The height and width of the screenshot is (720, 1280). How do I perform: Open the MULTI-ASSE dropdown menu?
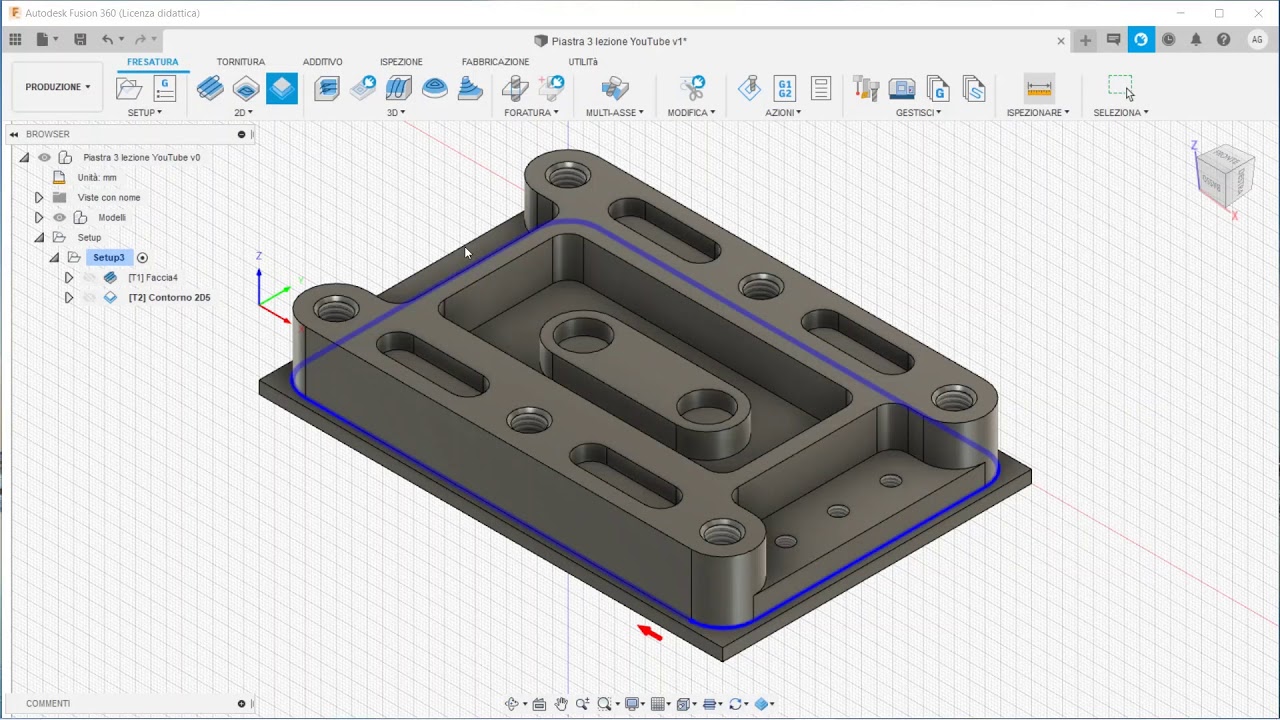[x=615, y=112]
